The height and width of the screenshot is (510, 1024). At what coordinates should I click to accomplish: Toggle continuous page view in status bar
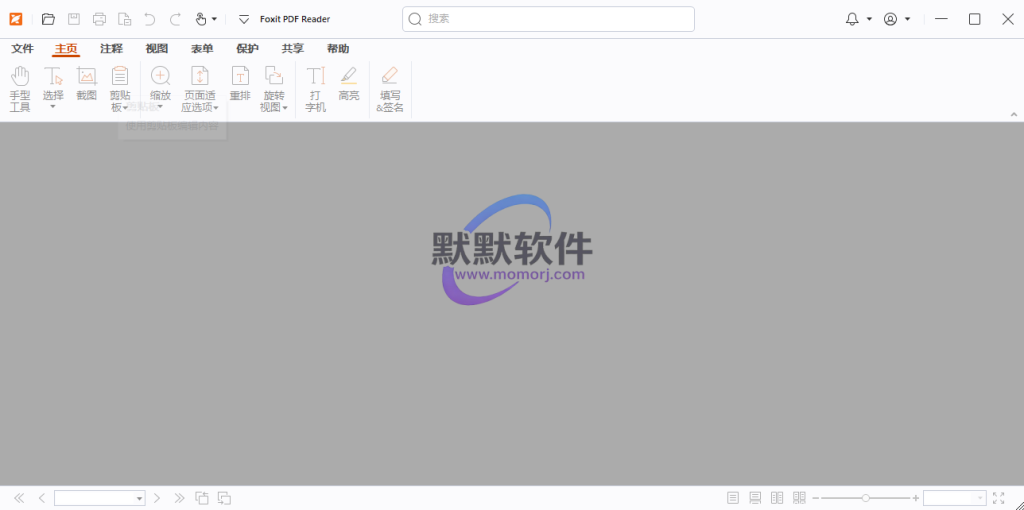pyautogui.click(x=755, y=498)
